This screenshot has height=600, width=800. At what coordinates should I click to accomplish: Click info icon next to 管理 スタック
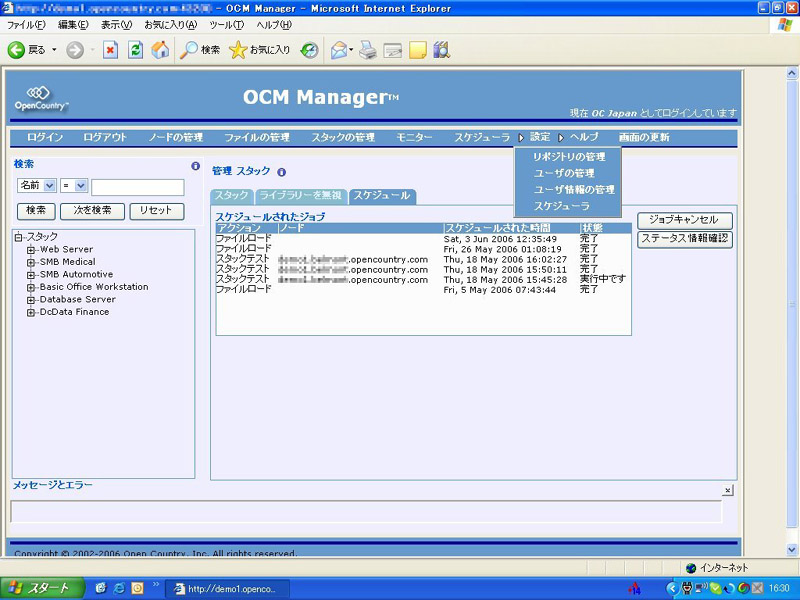pos(281,172)
